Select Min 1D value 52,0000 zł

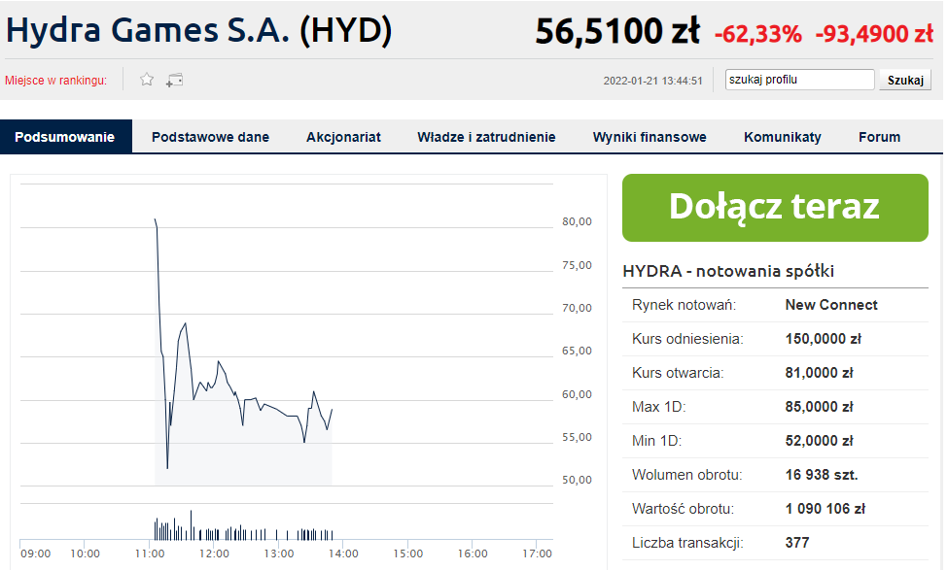tap(819, 441)
